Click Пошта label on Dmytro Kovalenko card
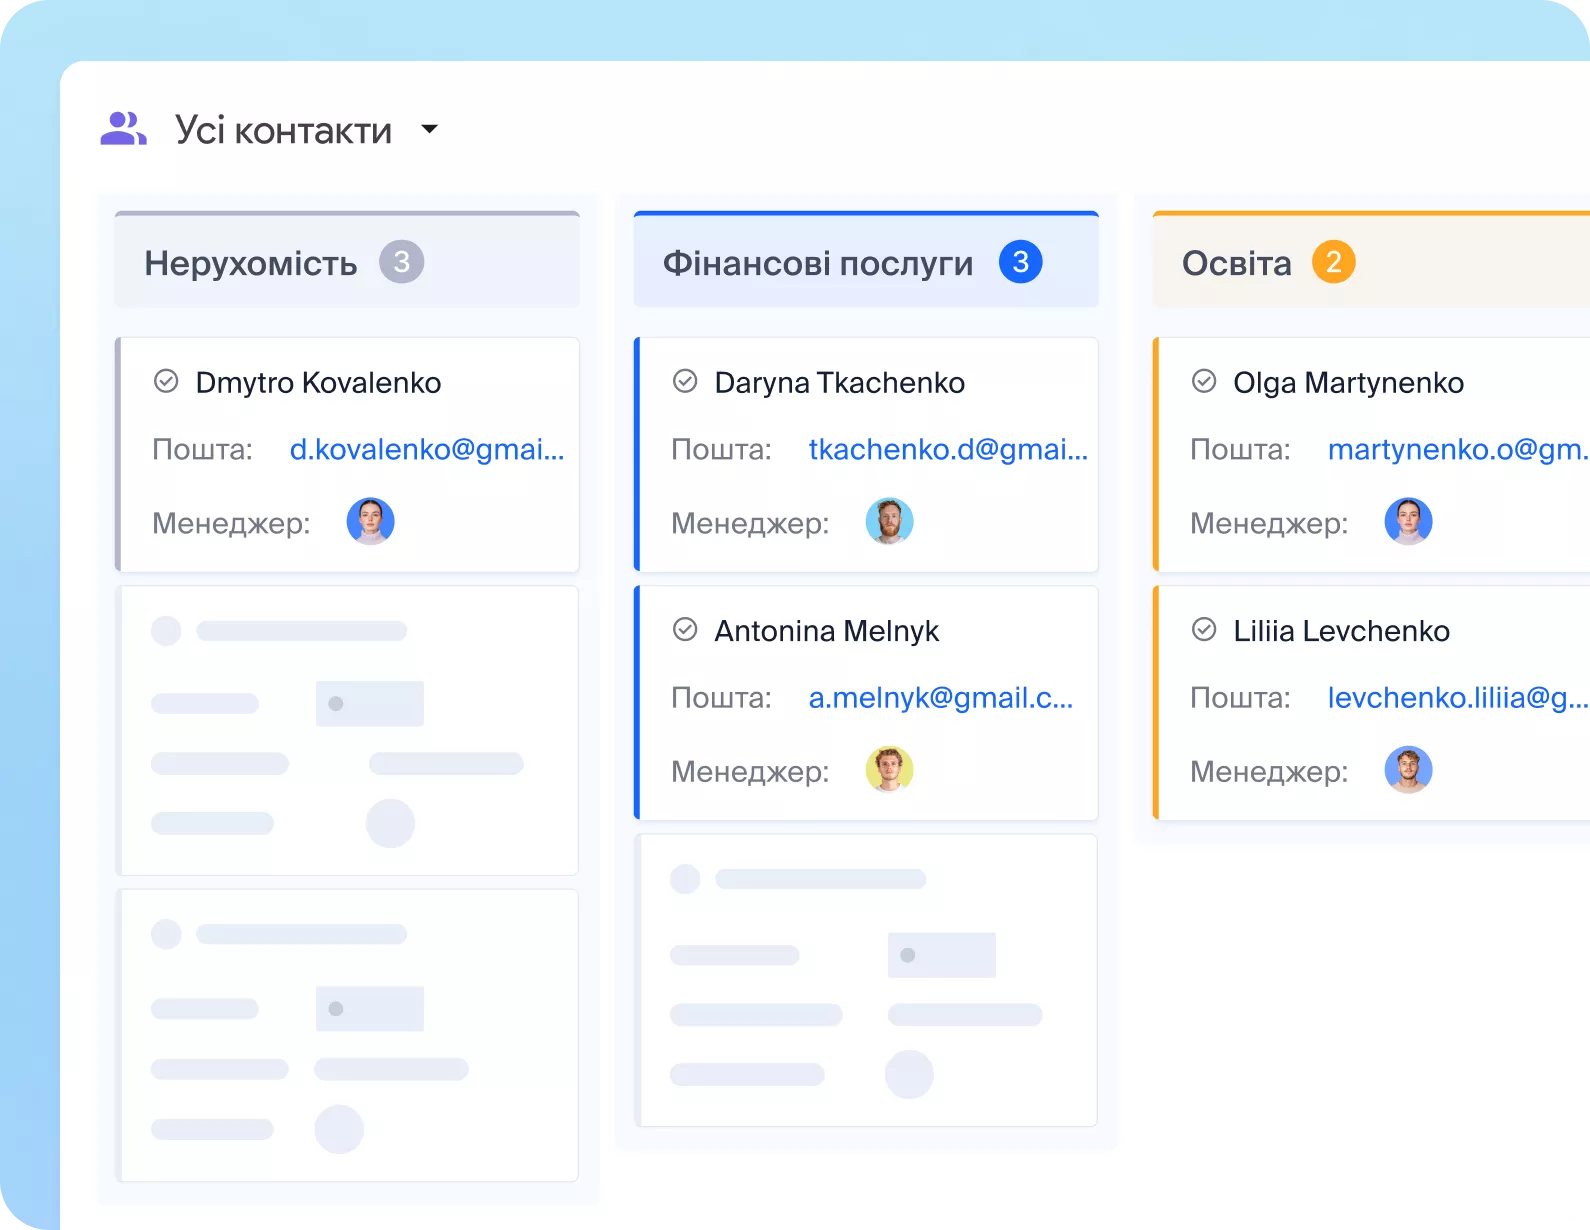The image size is (1590, 1230). (x=202, y=450)
